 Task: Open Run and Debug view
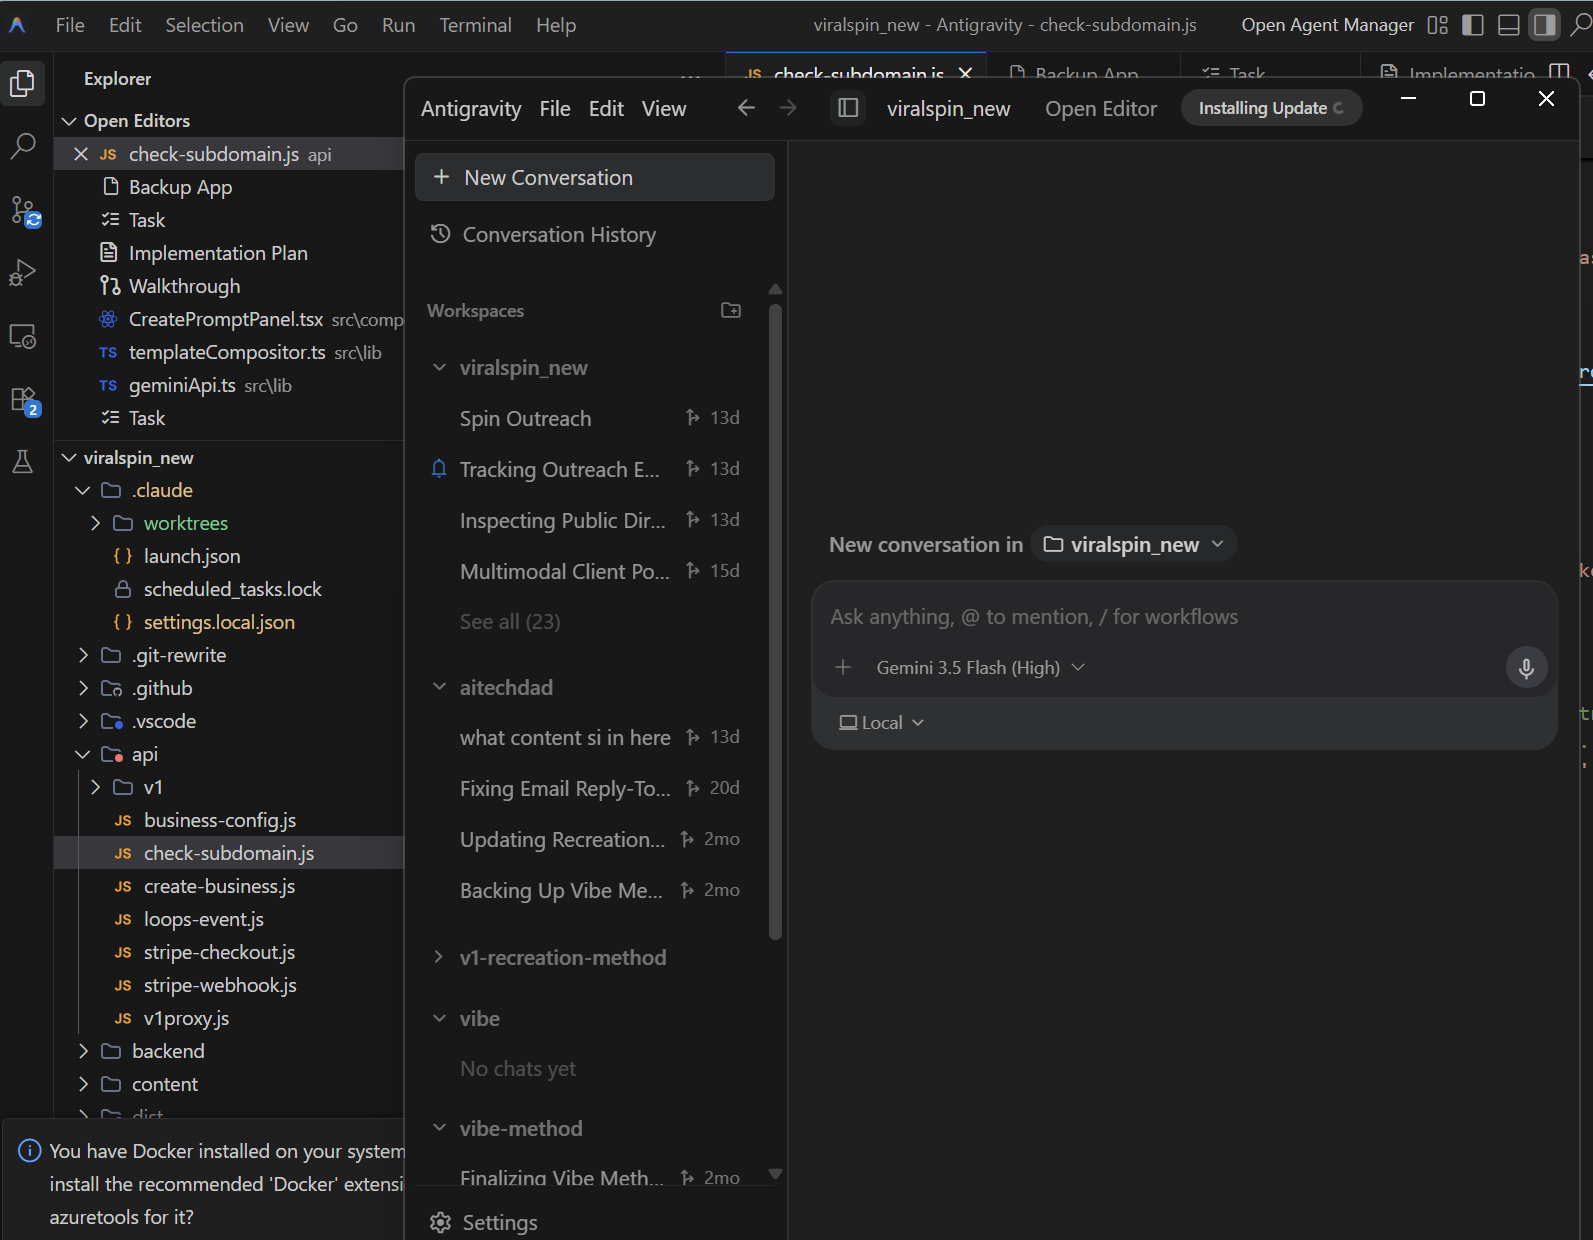23,273
